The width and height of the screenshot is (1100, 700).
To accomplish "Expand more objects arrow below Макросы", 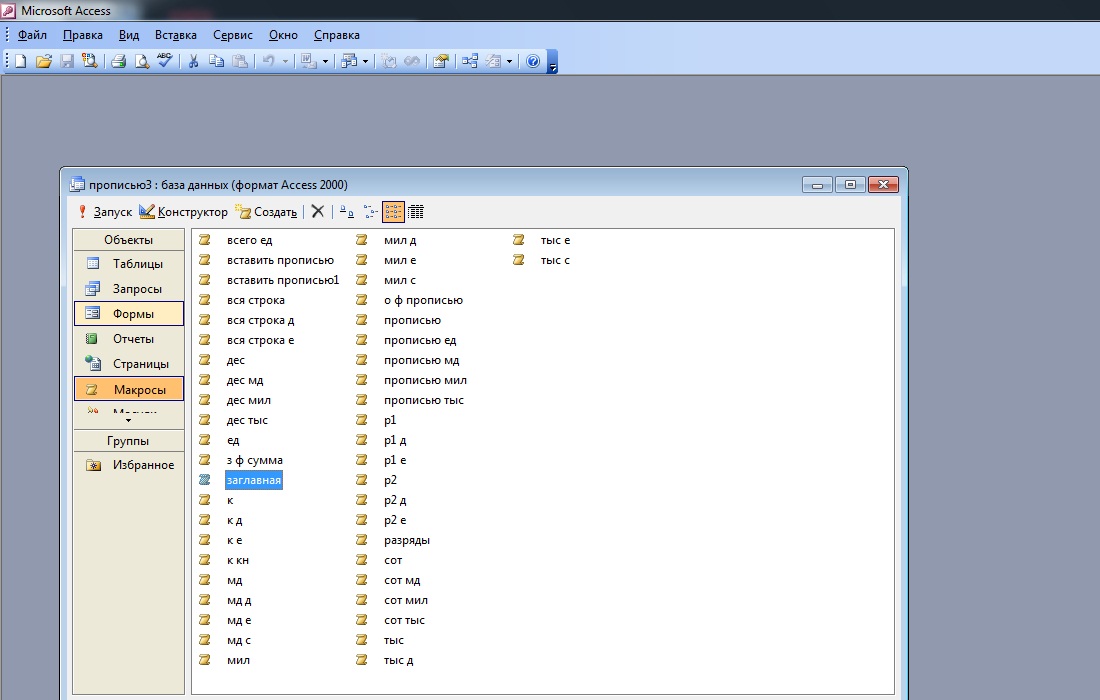I will point(128,420).
